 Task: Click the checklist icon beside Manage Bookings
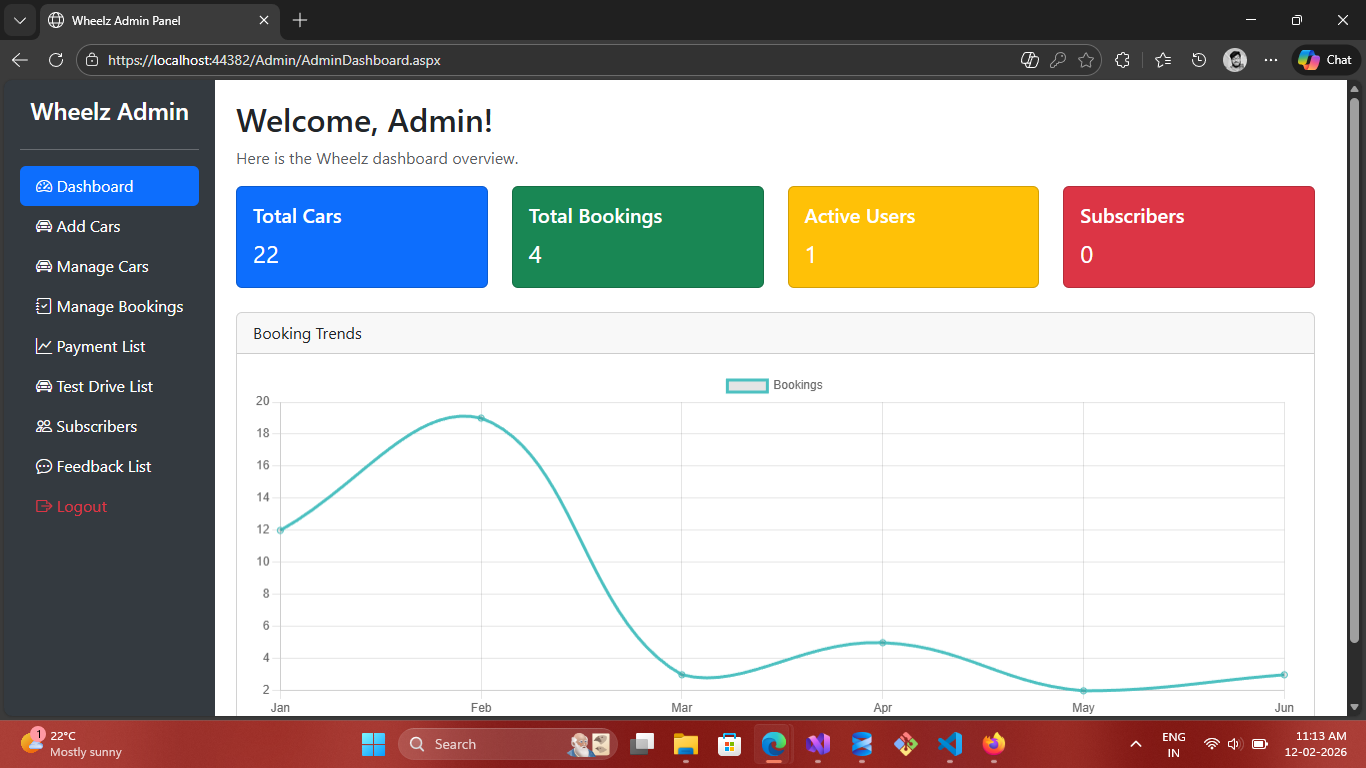click(44, 307)
